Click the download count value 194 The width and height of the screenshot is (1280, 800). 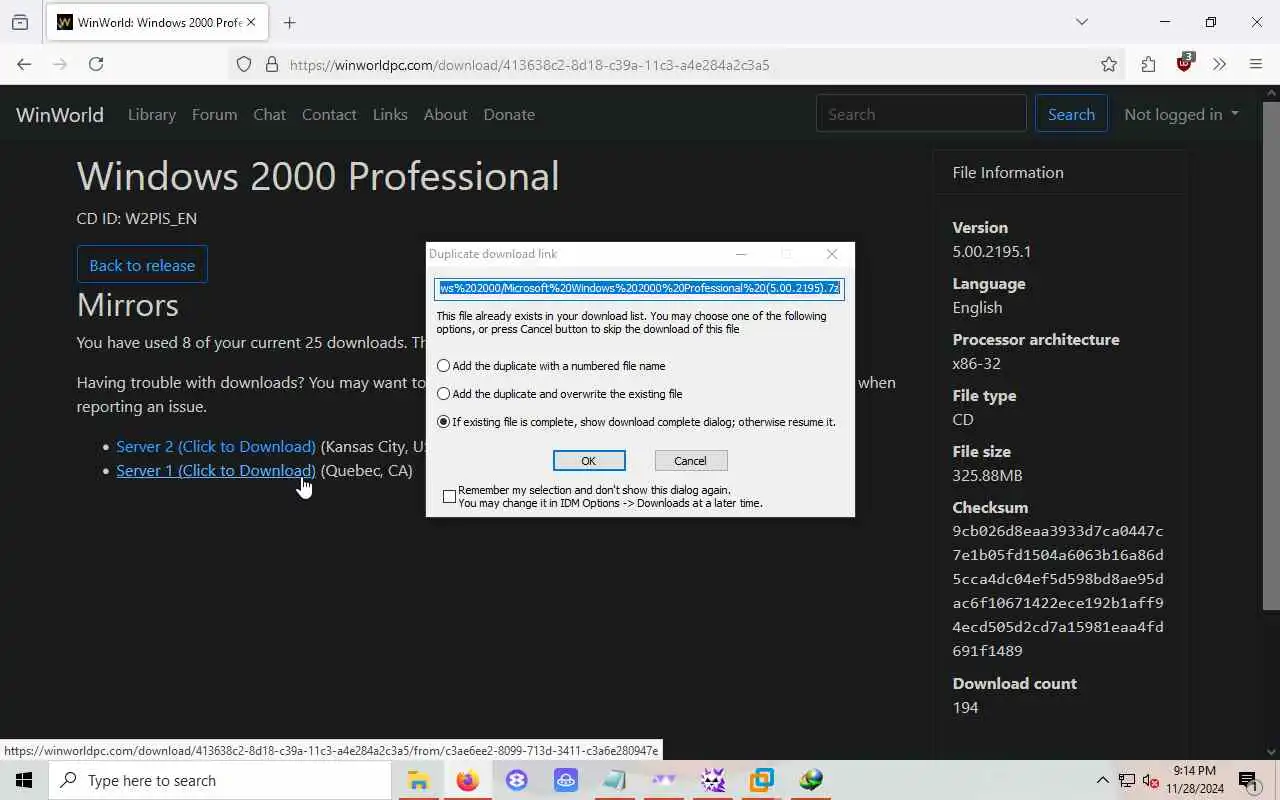point(966,707)
